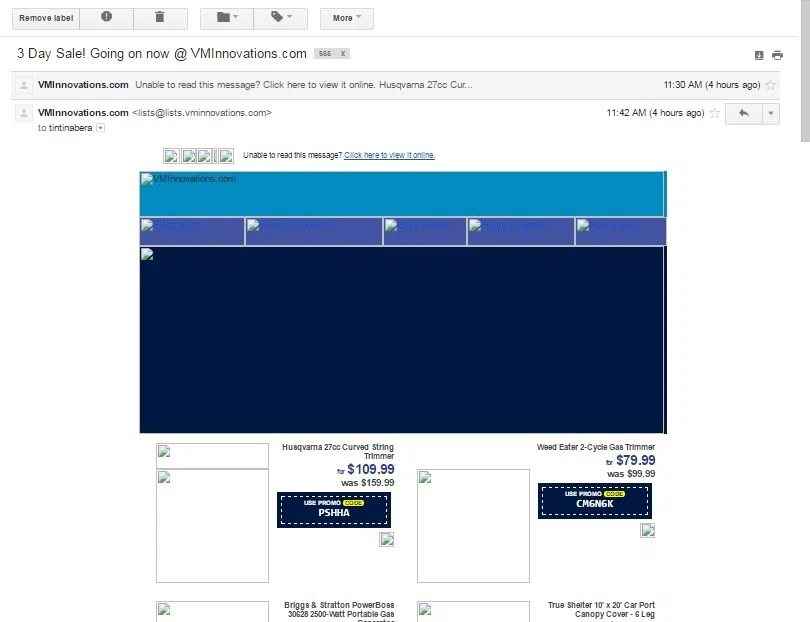Click the subject '3 Day Sale! Going on now'
The height and width of the screenshot is (622, 810).
(162, 54)
